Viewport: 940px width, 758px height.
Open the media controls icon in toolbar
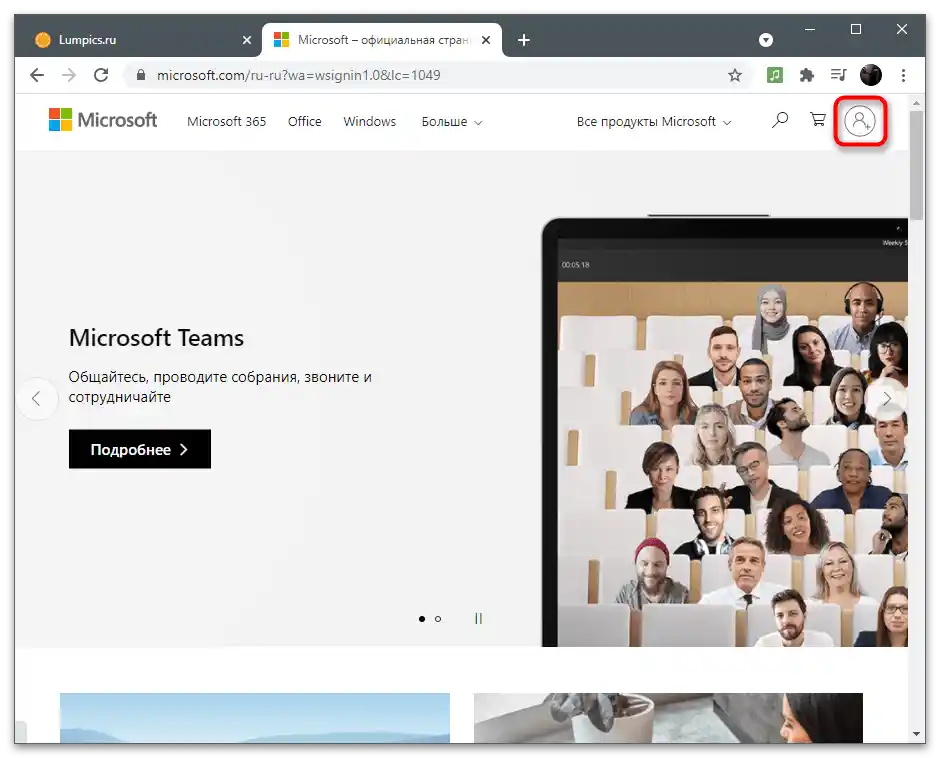click(839, 75)
